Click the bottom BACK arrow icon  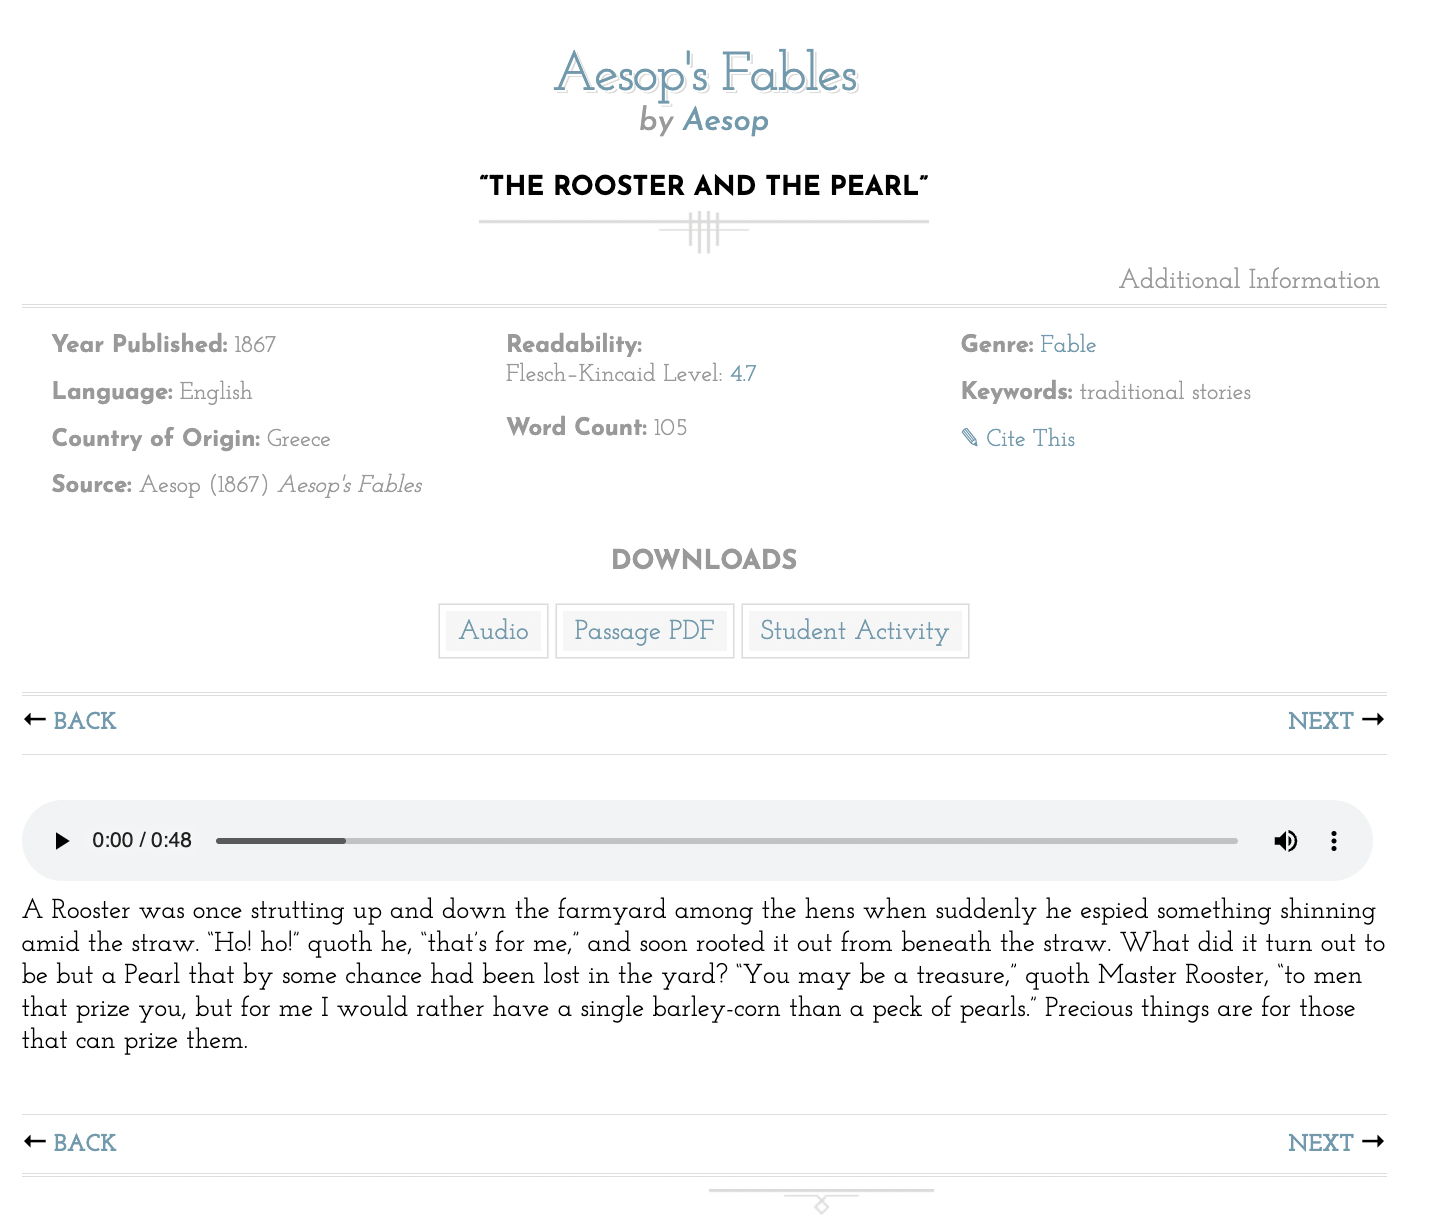pos(35,1142)
